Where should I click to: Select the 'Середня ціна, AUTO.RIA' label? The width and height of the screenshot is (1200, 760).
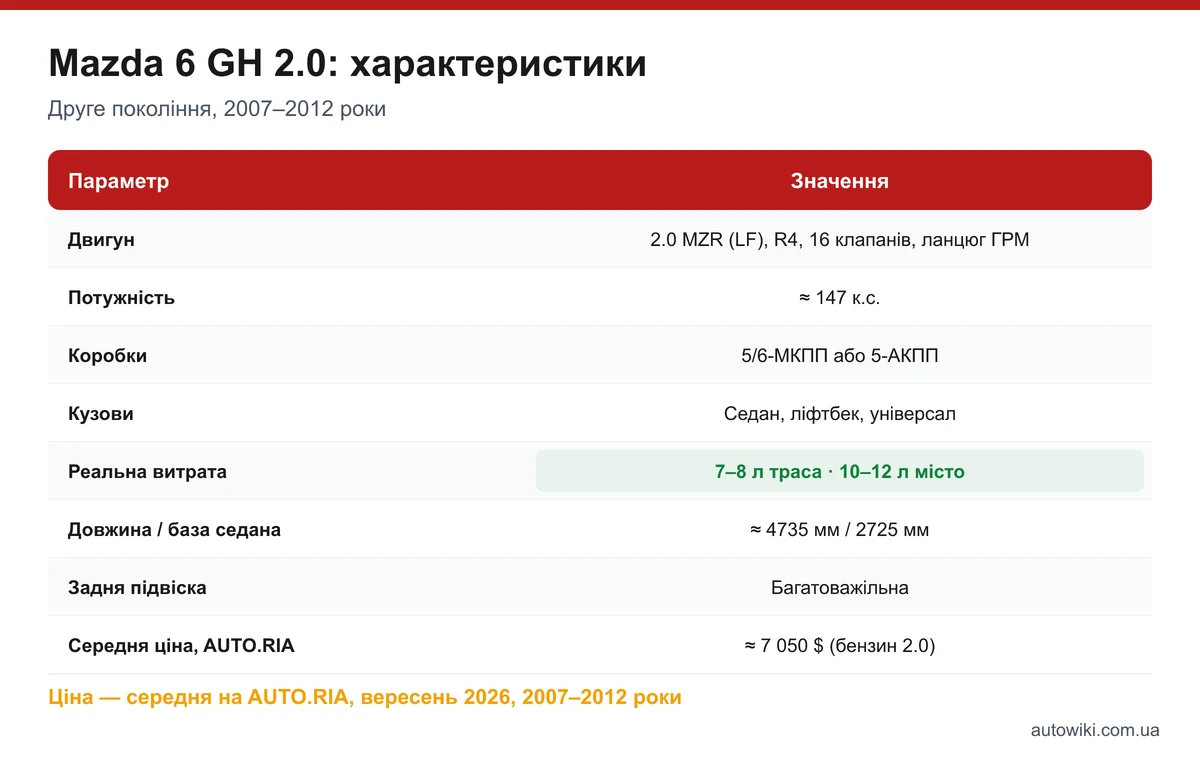pyautogui.click(x=181, y=646)
